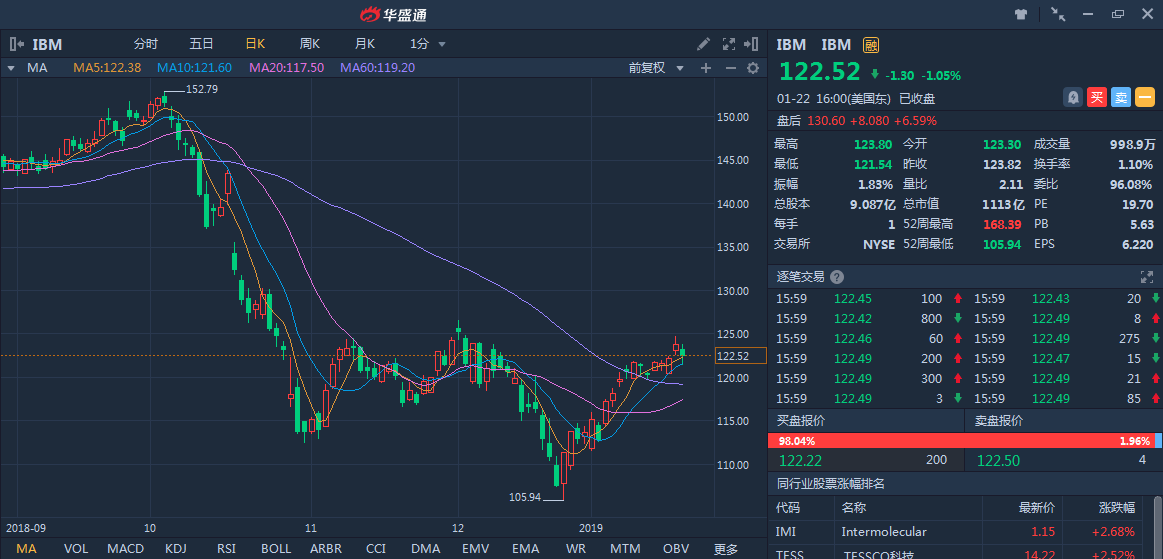1163x559 pixels.
Task: Toggle the left stock list panel
Action: (16, 44)
